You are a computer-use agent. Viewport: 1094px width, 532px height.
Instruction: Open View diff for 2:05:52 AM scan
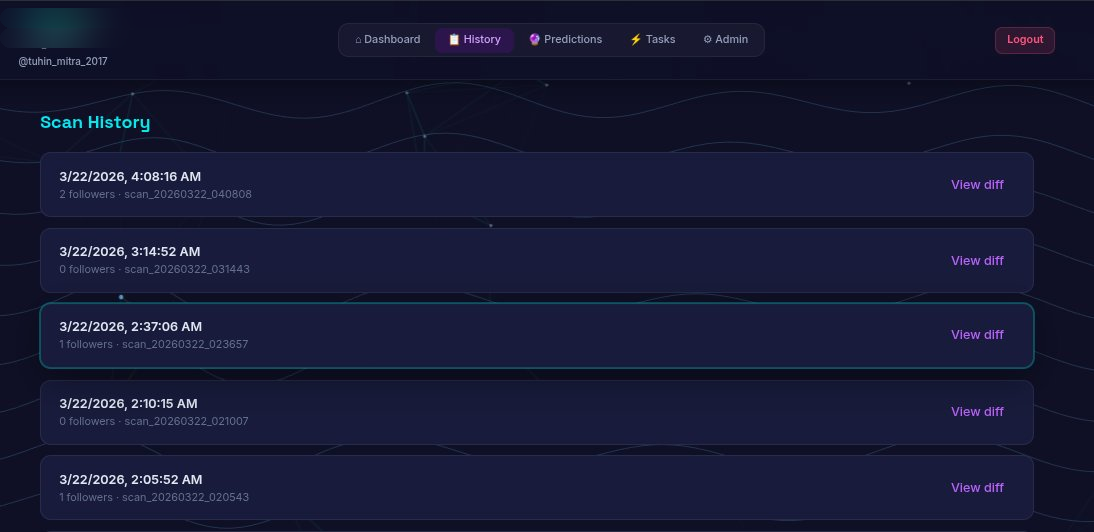tap(977, 487)
